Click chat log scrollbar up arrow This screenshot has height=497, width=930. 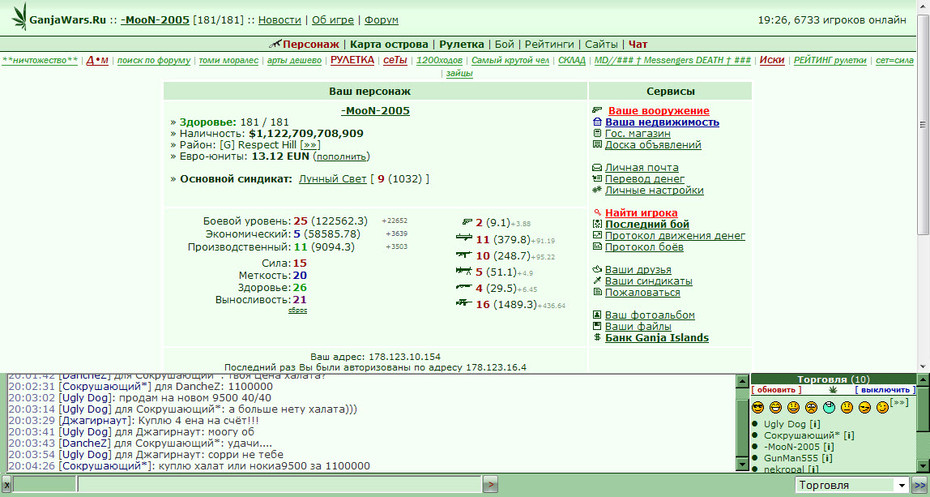[x=742, y=381]
